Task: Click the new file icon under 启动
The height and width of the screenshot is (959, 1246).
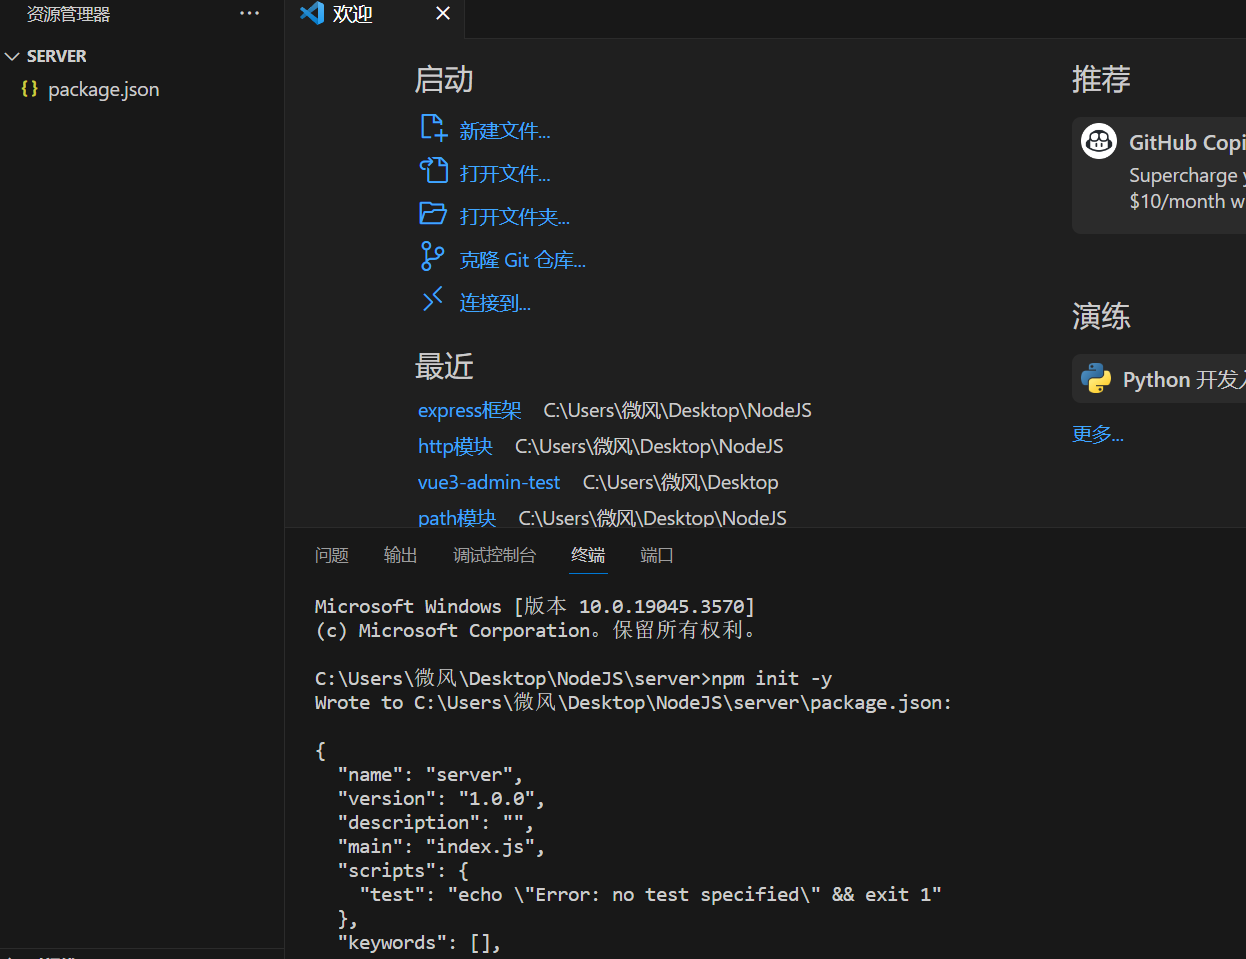Action: [x=433, y=128]
